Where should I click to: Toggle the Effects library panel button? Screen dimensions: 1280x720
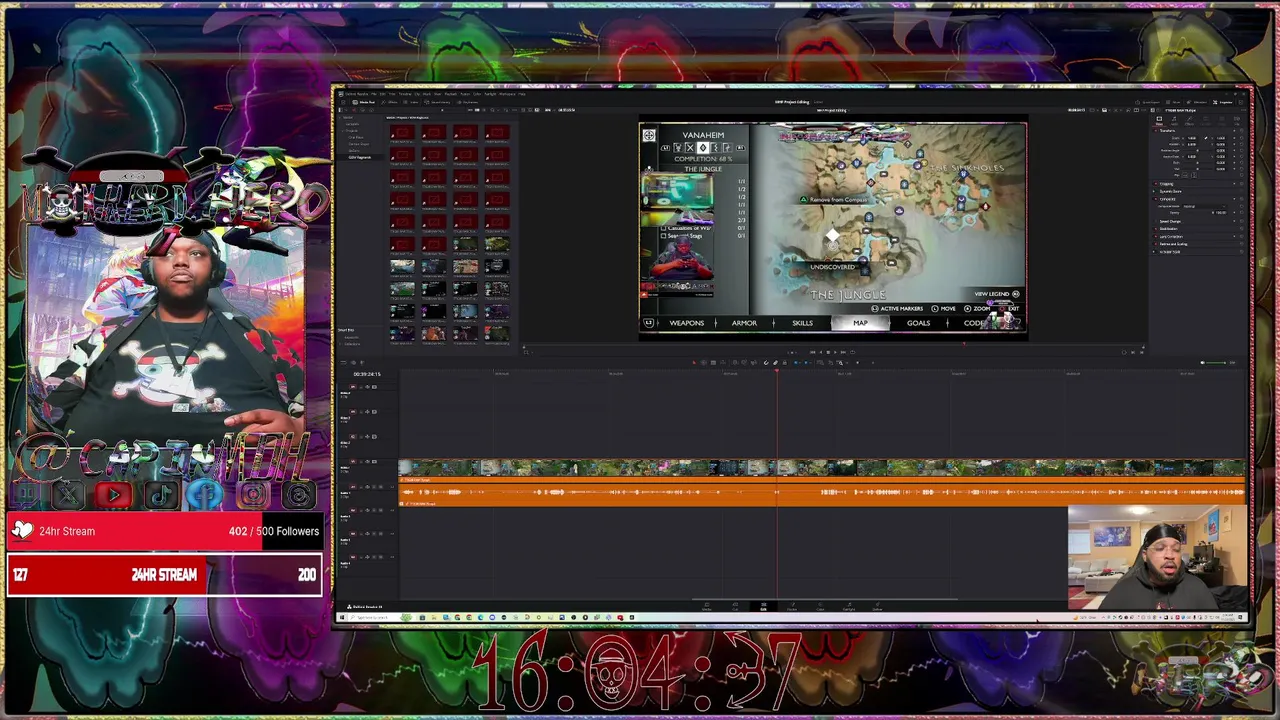coord(389,102)
